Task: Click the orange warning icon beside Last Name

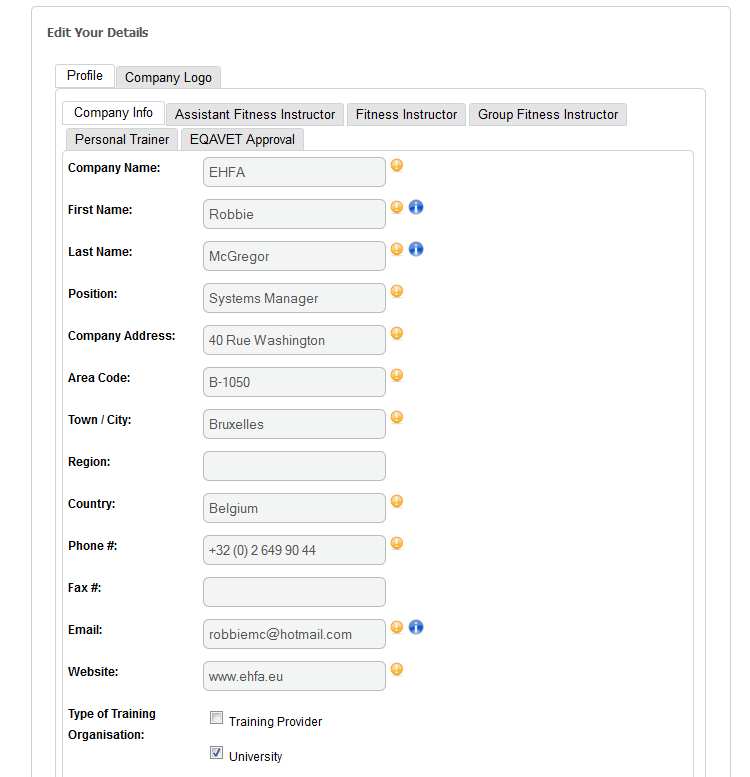Action: 396,249
